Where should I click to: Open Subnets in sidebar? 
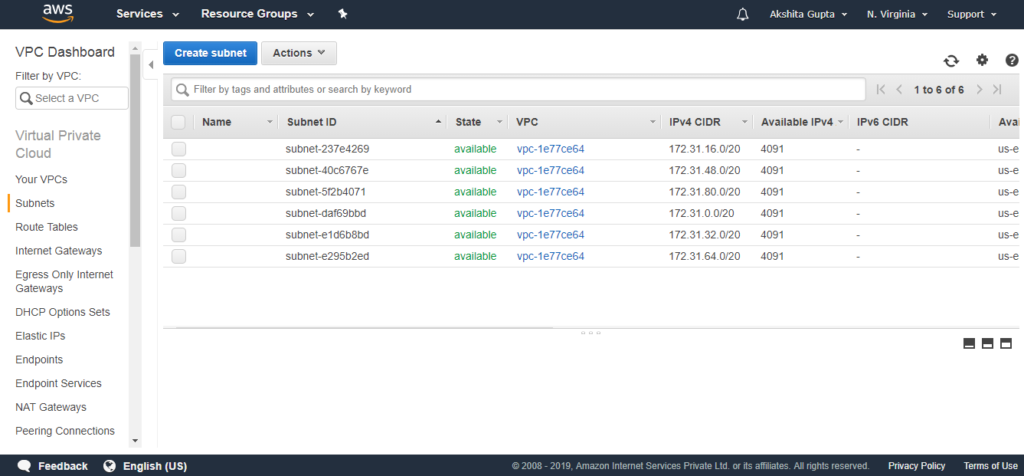(x=35, y=203)
